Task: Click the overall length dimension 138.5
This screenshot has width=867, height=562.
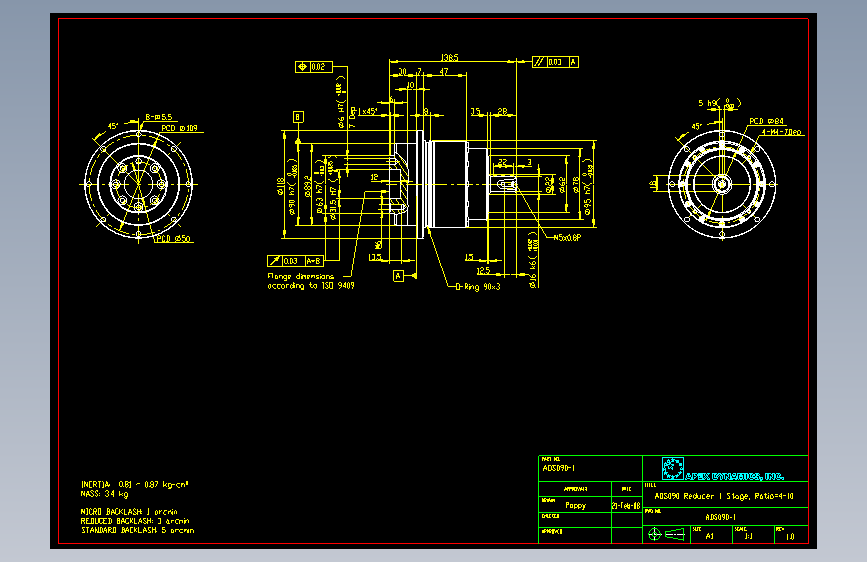Action: click(450, 58)
